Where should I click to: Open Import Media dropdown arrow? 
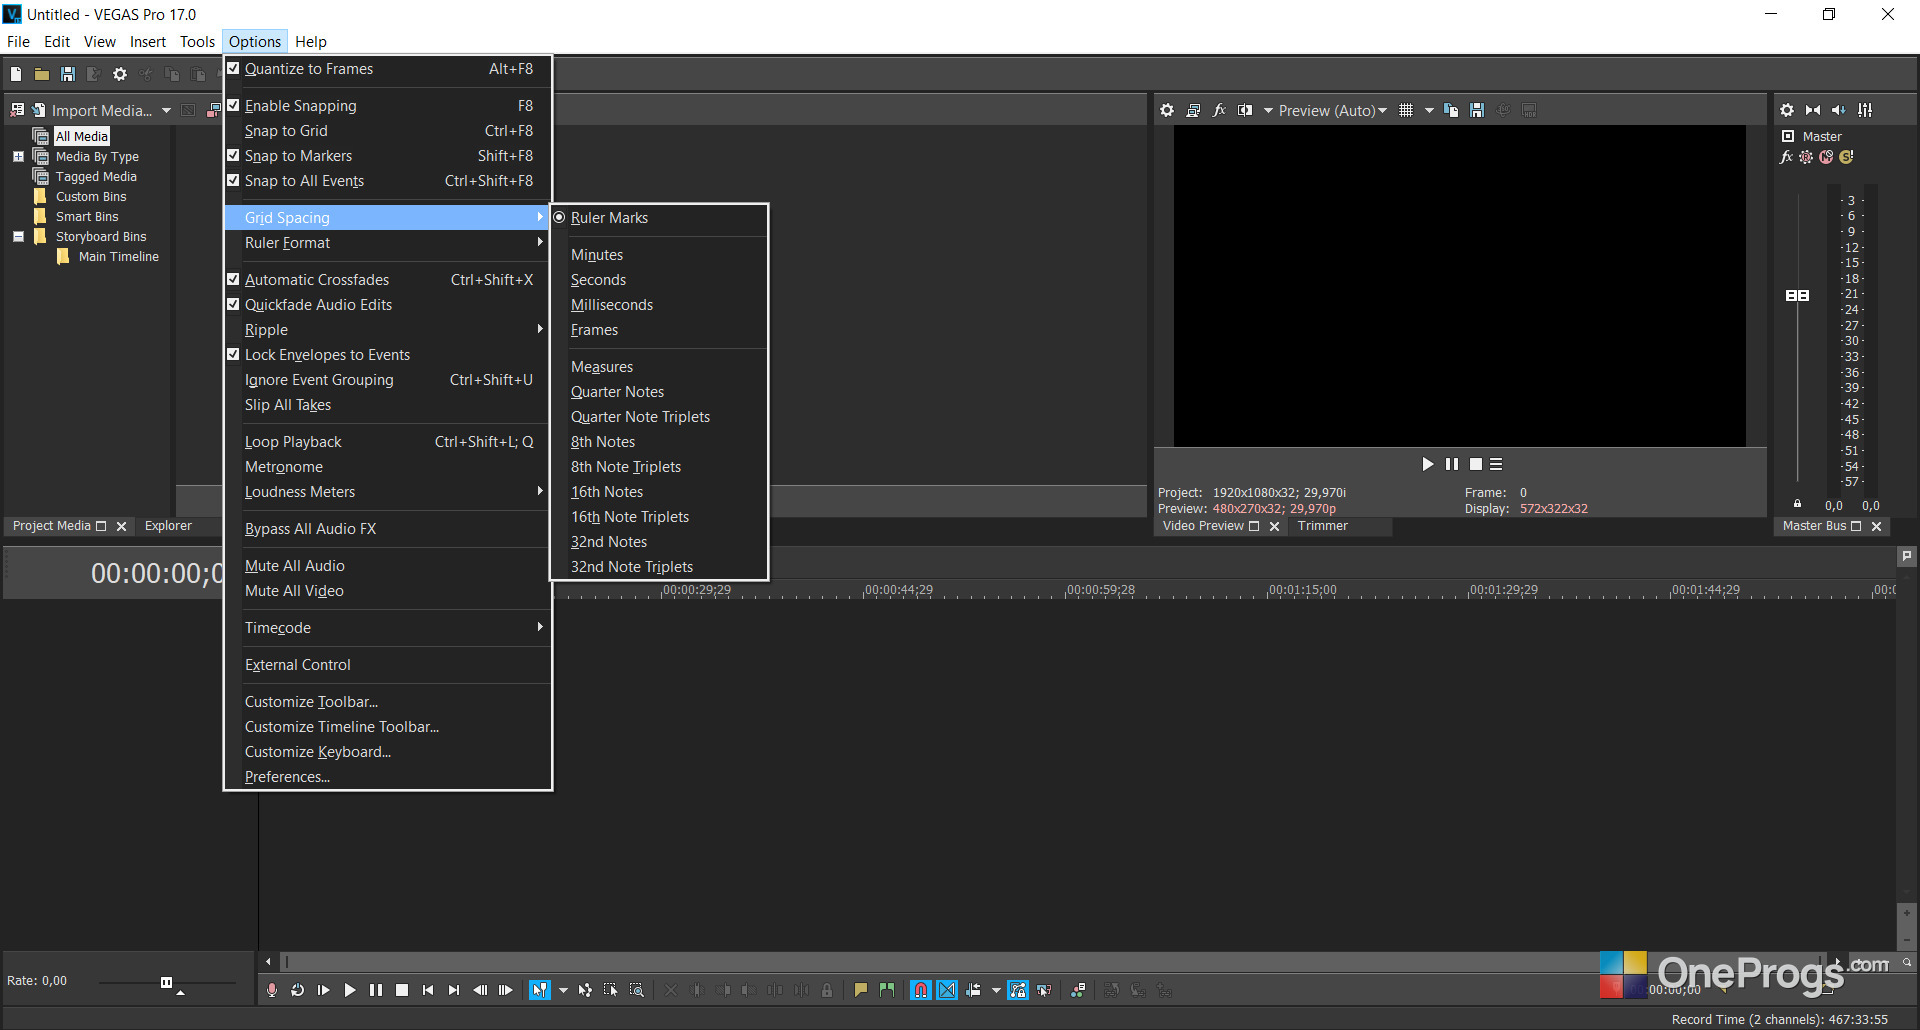[166, 111]
